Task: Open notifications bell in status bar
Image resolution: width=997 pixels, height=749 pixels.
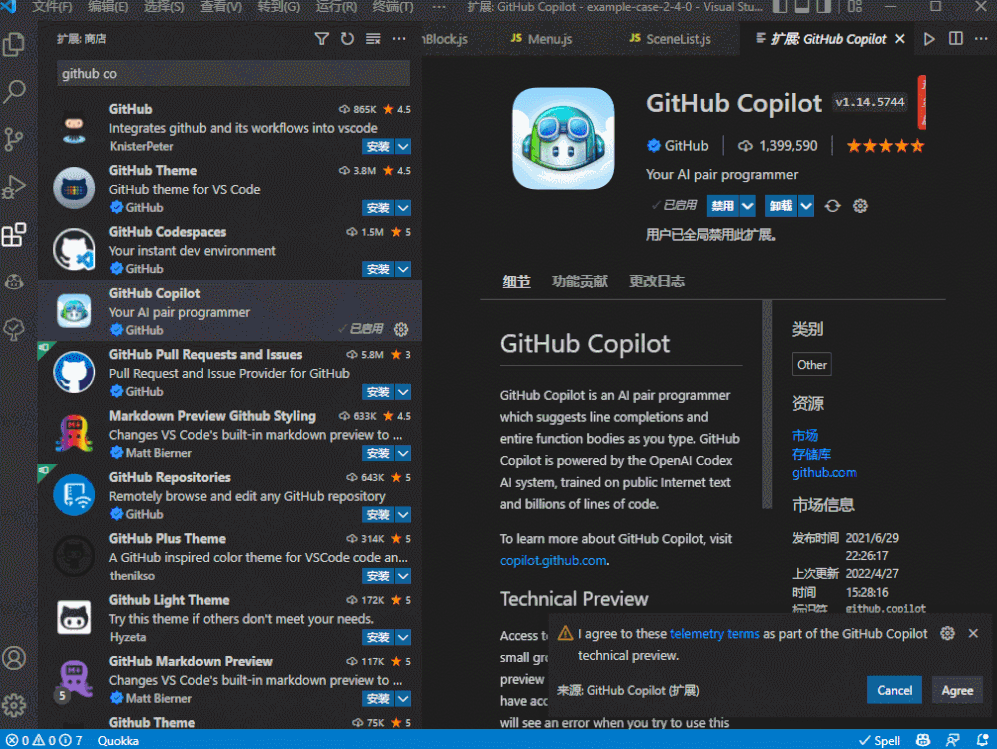Action: pyautogui.click(x=984, y=740)
